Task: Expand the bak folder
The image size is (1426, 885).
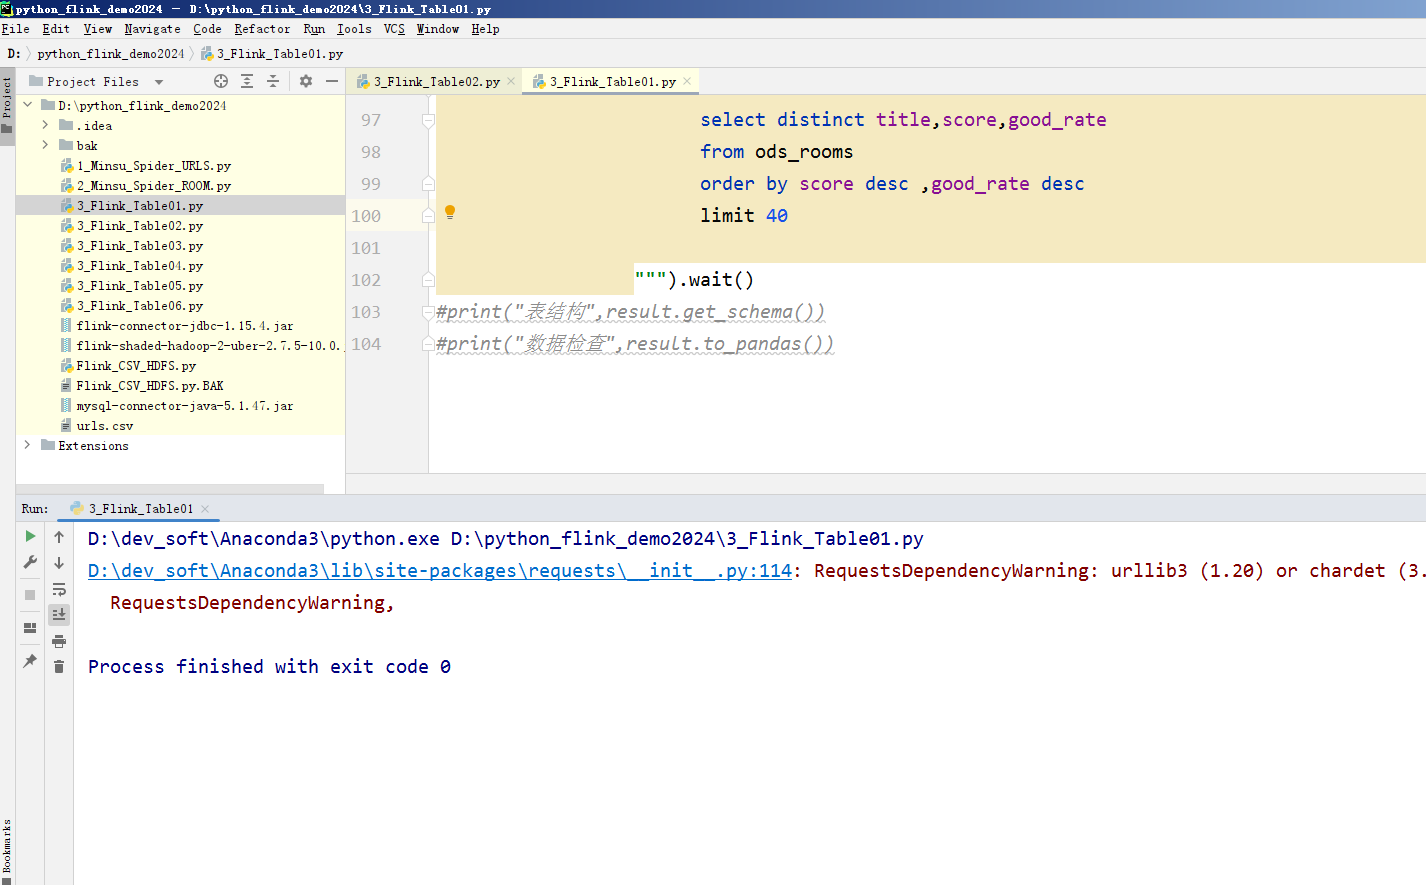Action: point(45,145)
